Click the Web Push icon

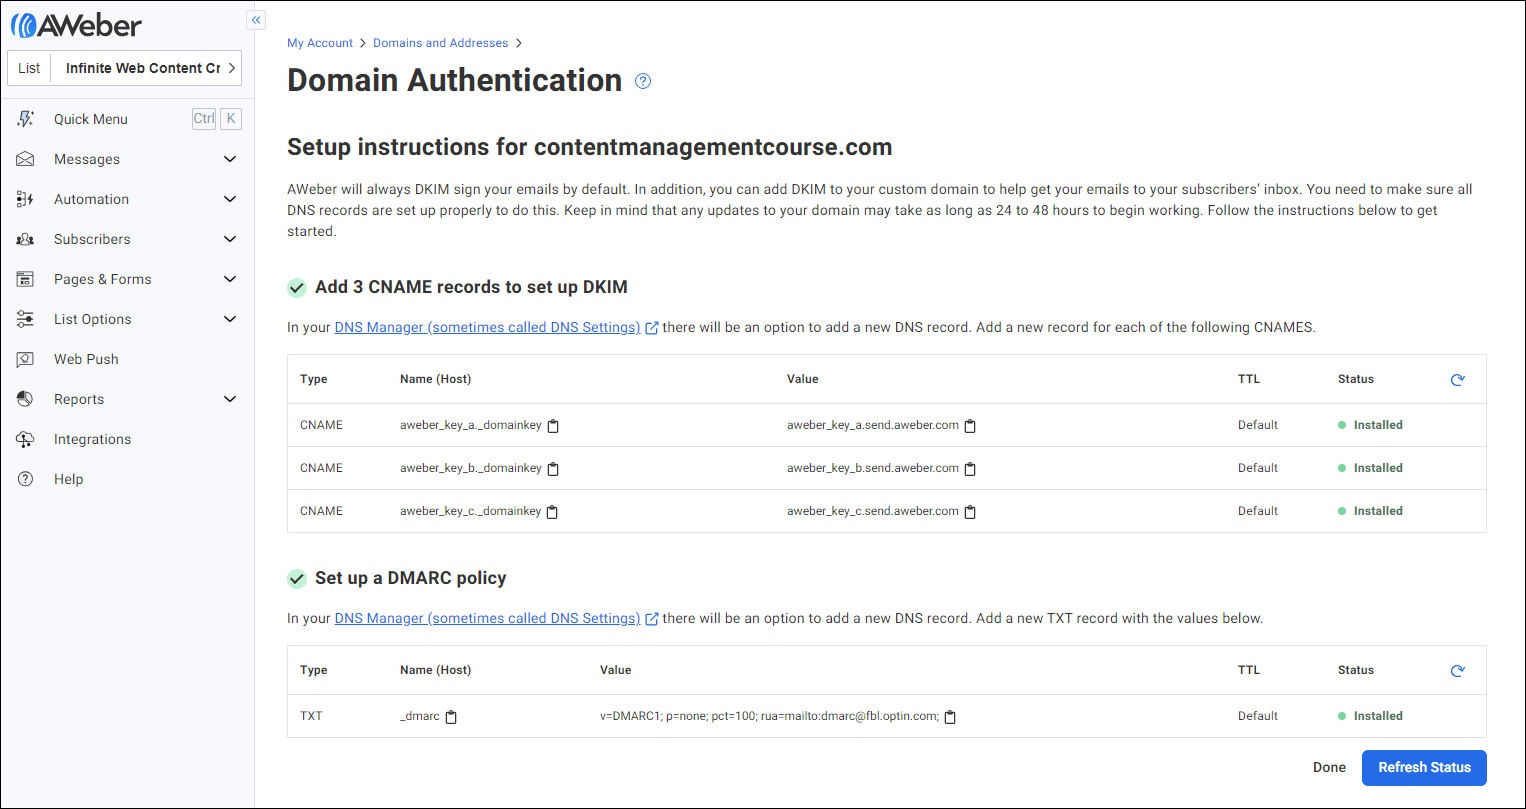pos(26,359)
